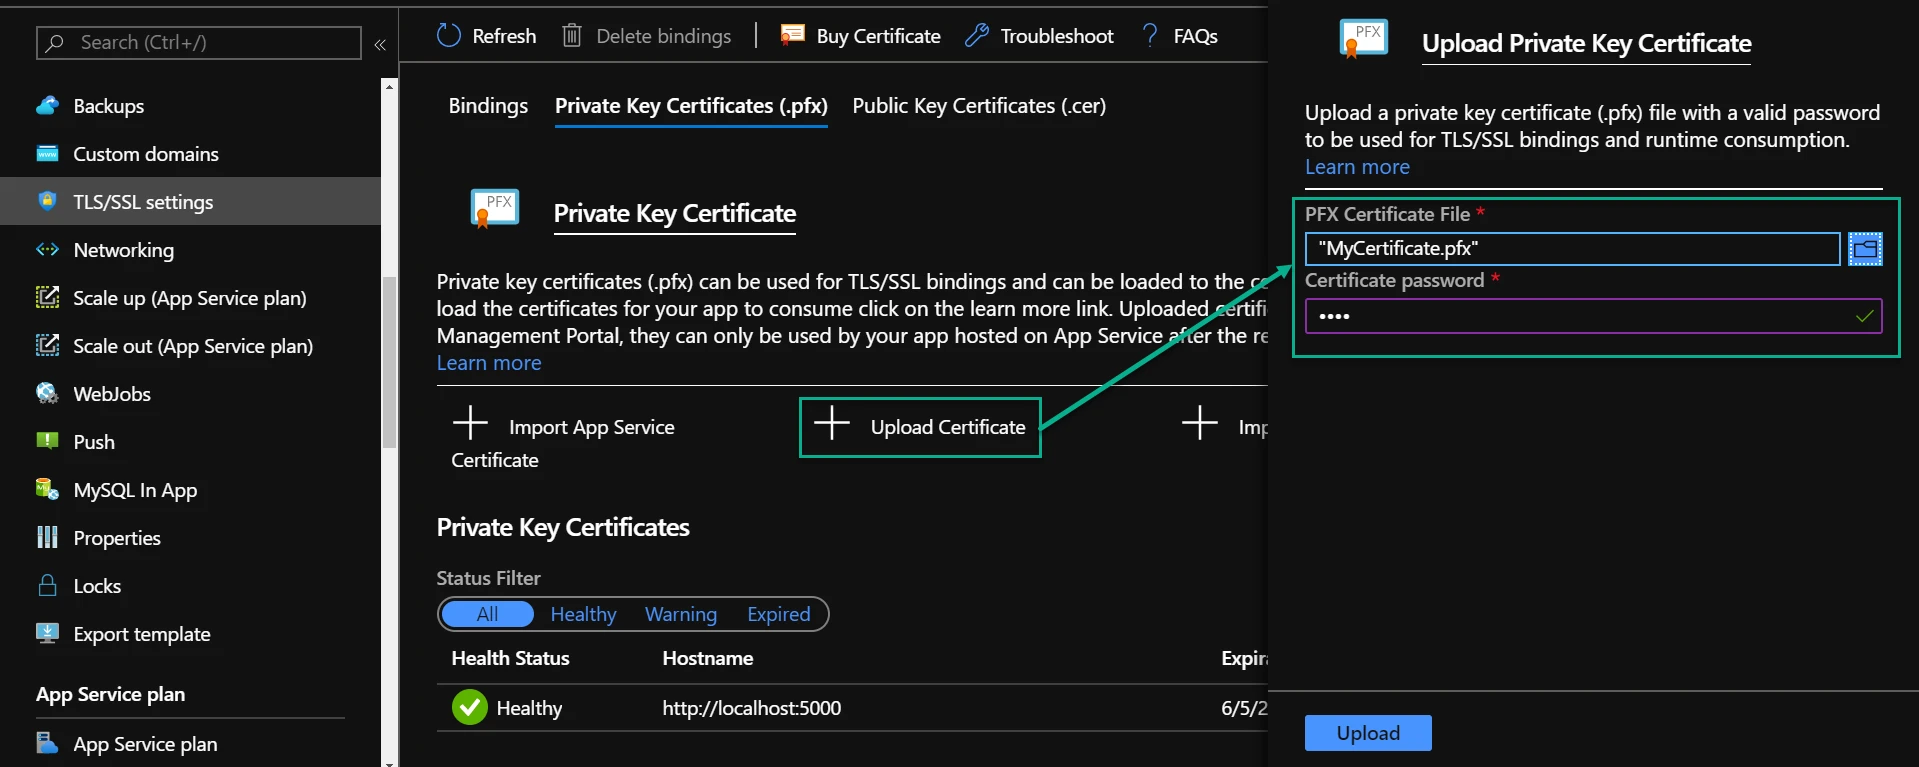
Task: Switch to the Bindings tab
Action: coord(488,105)
